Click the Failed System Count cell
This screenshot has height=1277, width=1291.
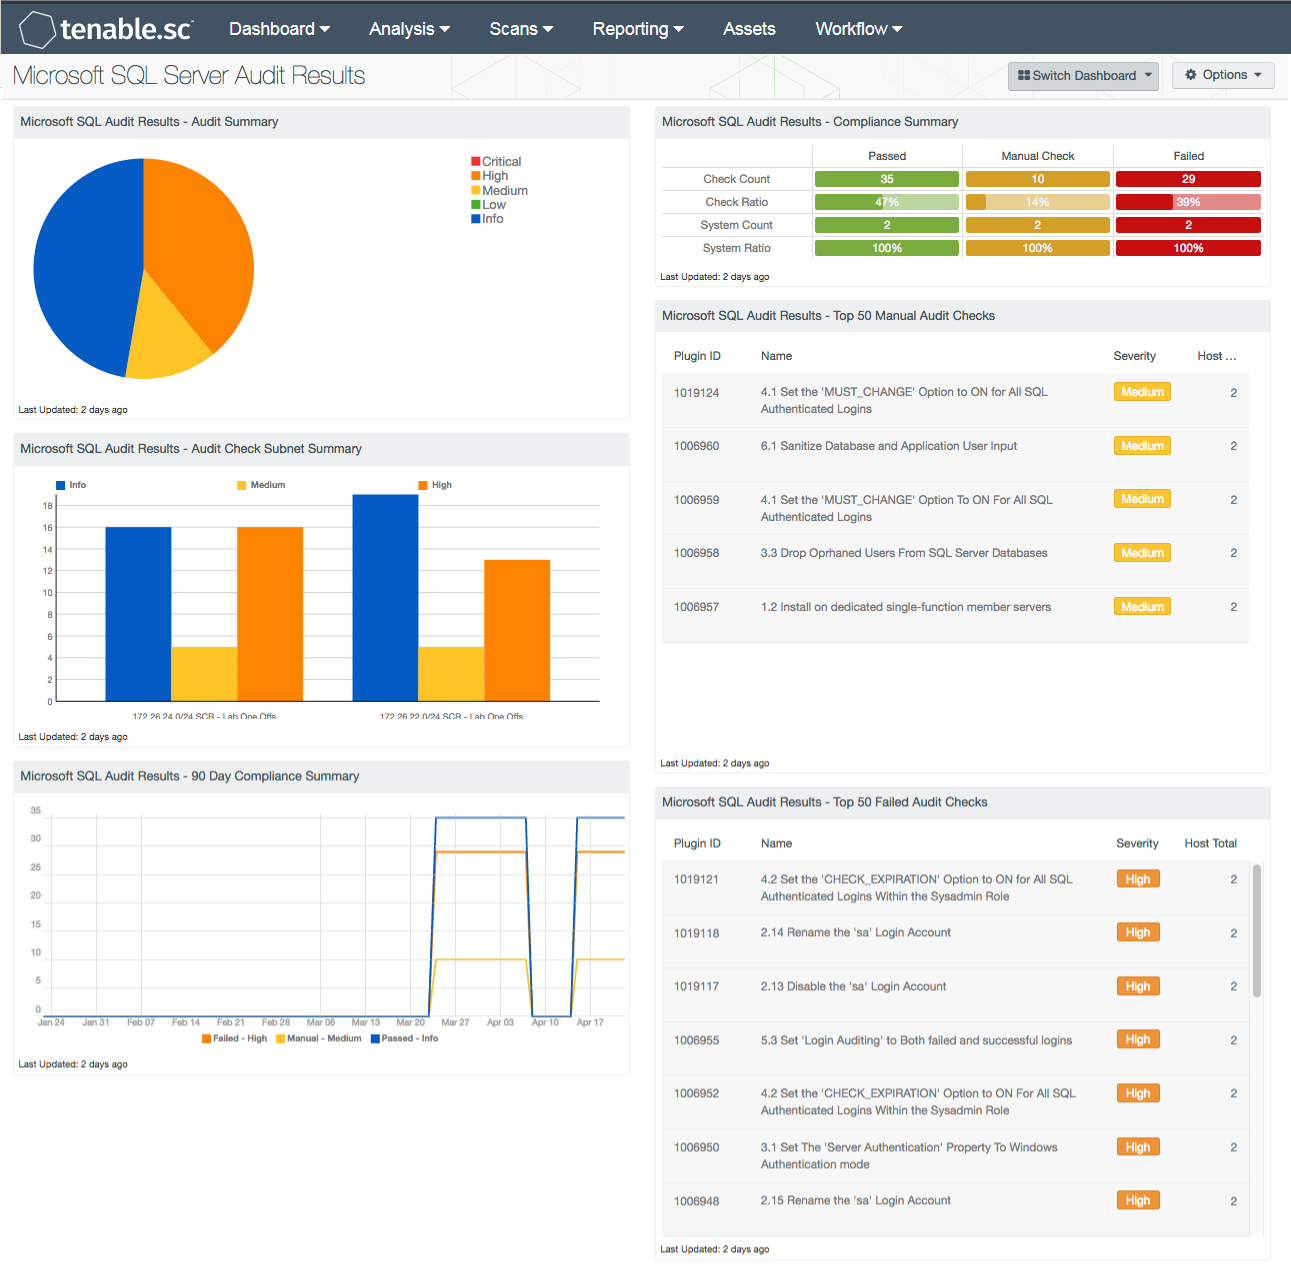click(x=1188, y=225)
